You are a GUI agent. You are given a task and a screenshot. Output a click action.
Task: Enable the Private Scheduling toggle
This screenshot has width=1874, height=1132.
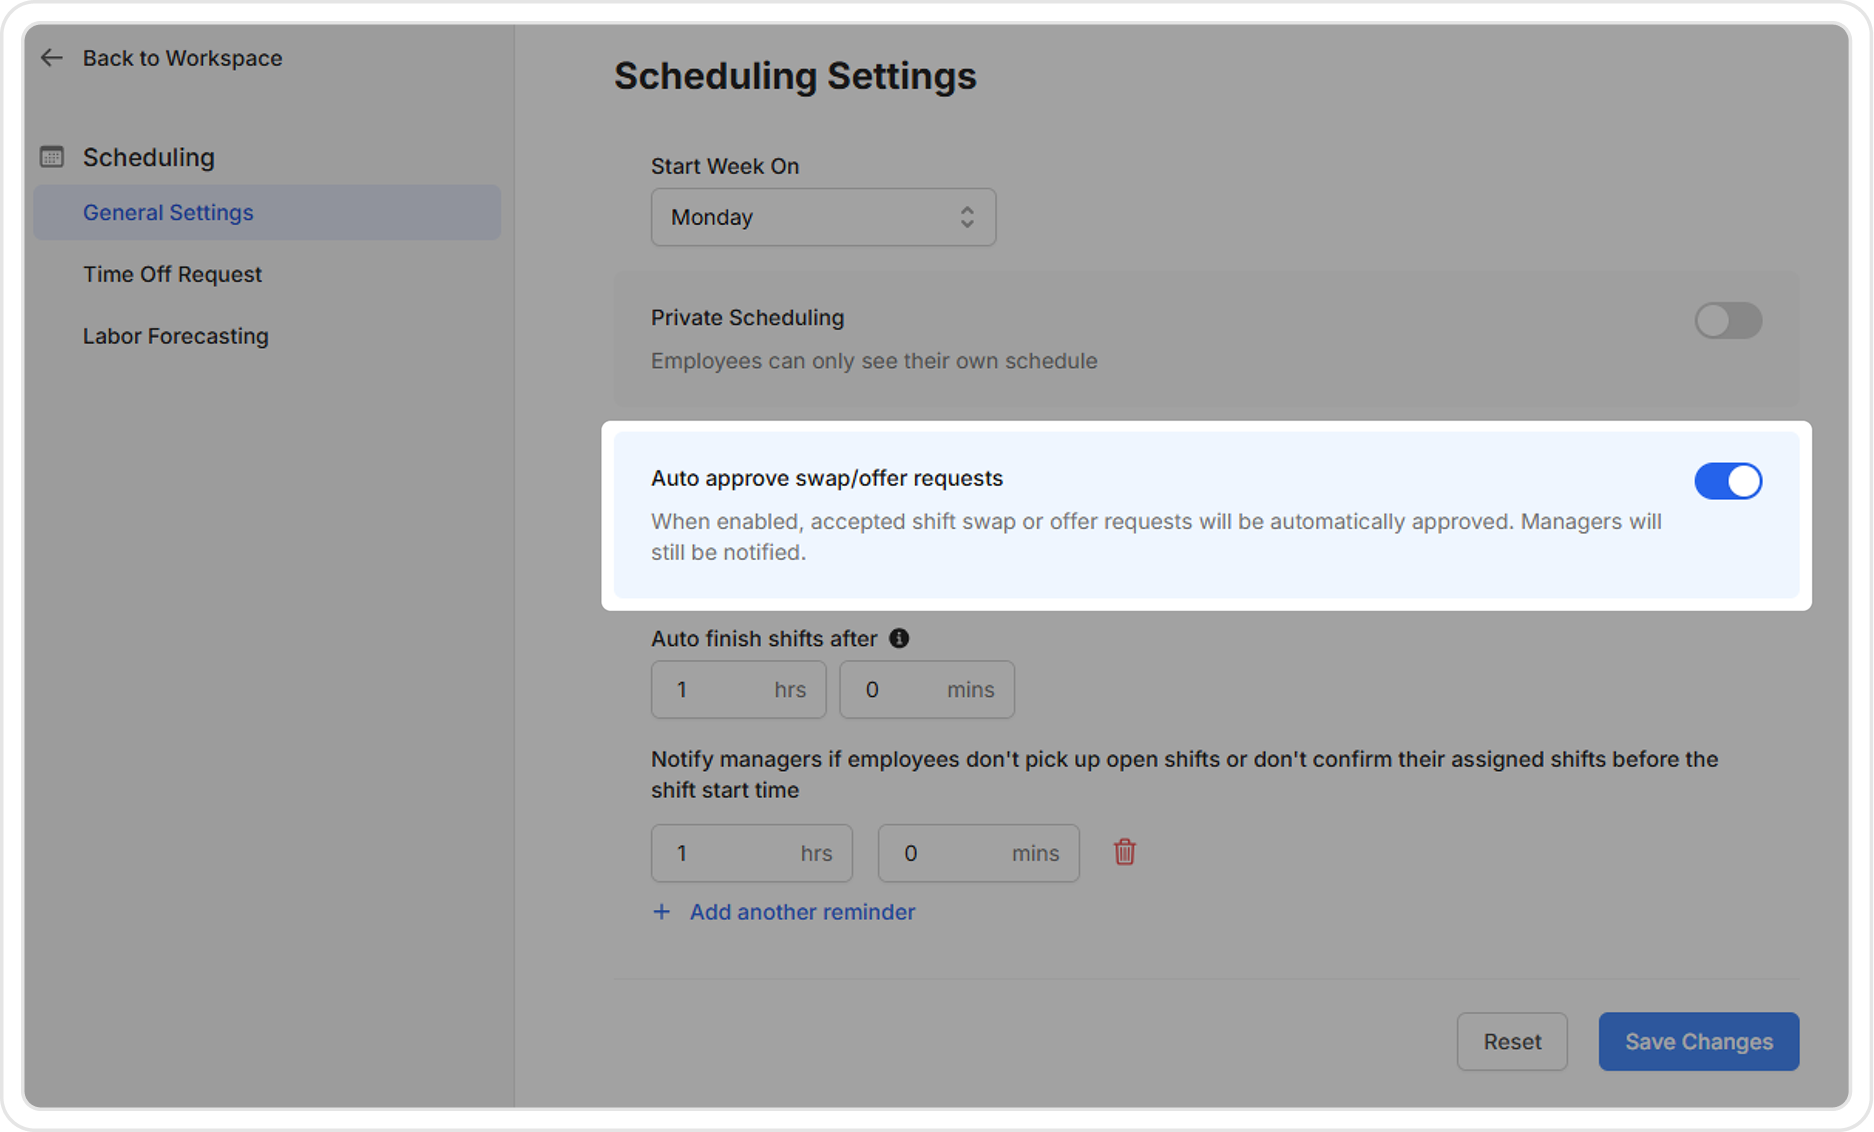[1727, 321]
